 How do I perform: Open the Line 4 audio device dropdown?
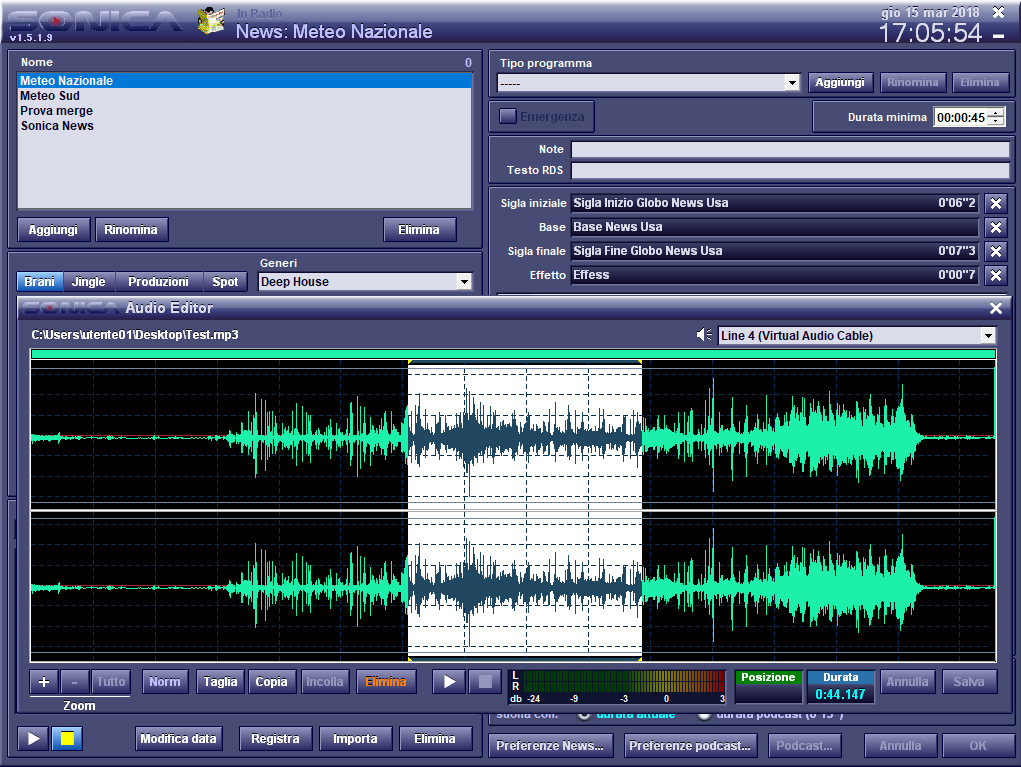(988, 336)
